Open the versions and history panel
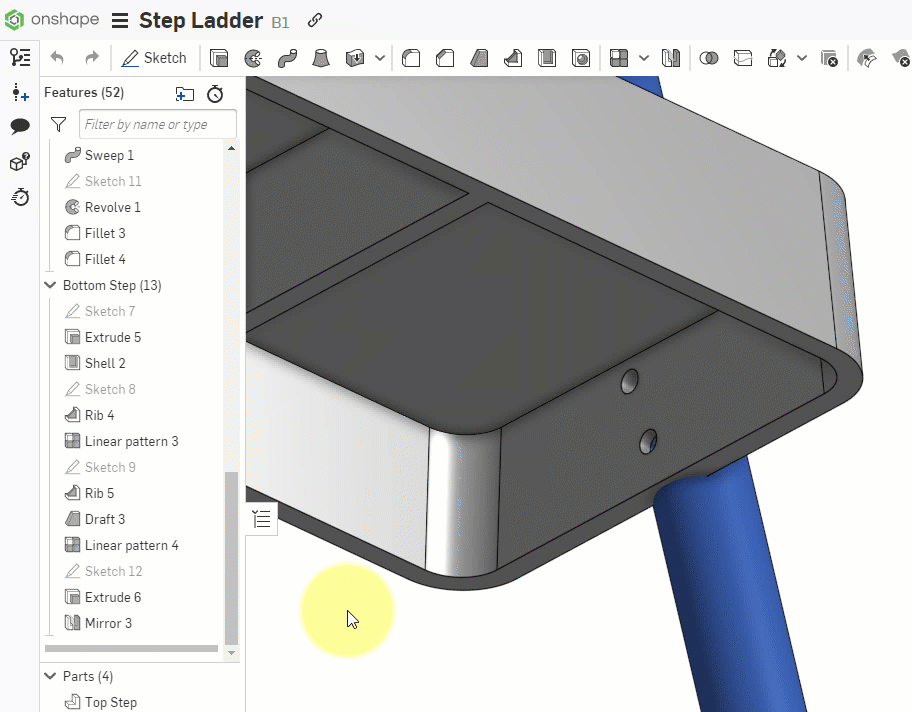The height and width of the screenshot is (712, 912). (20, 197)
